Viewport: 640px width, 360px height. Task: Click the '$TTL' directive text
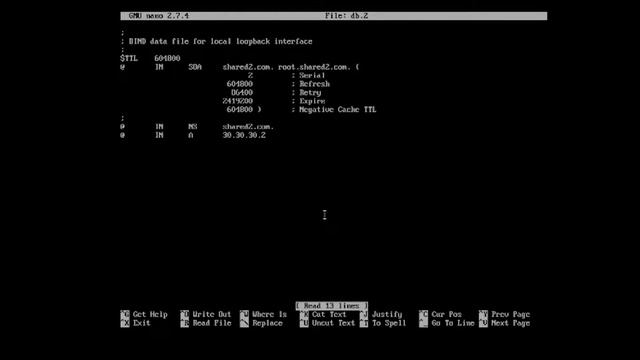[129, 58]
